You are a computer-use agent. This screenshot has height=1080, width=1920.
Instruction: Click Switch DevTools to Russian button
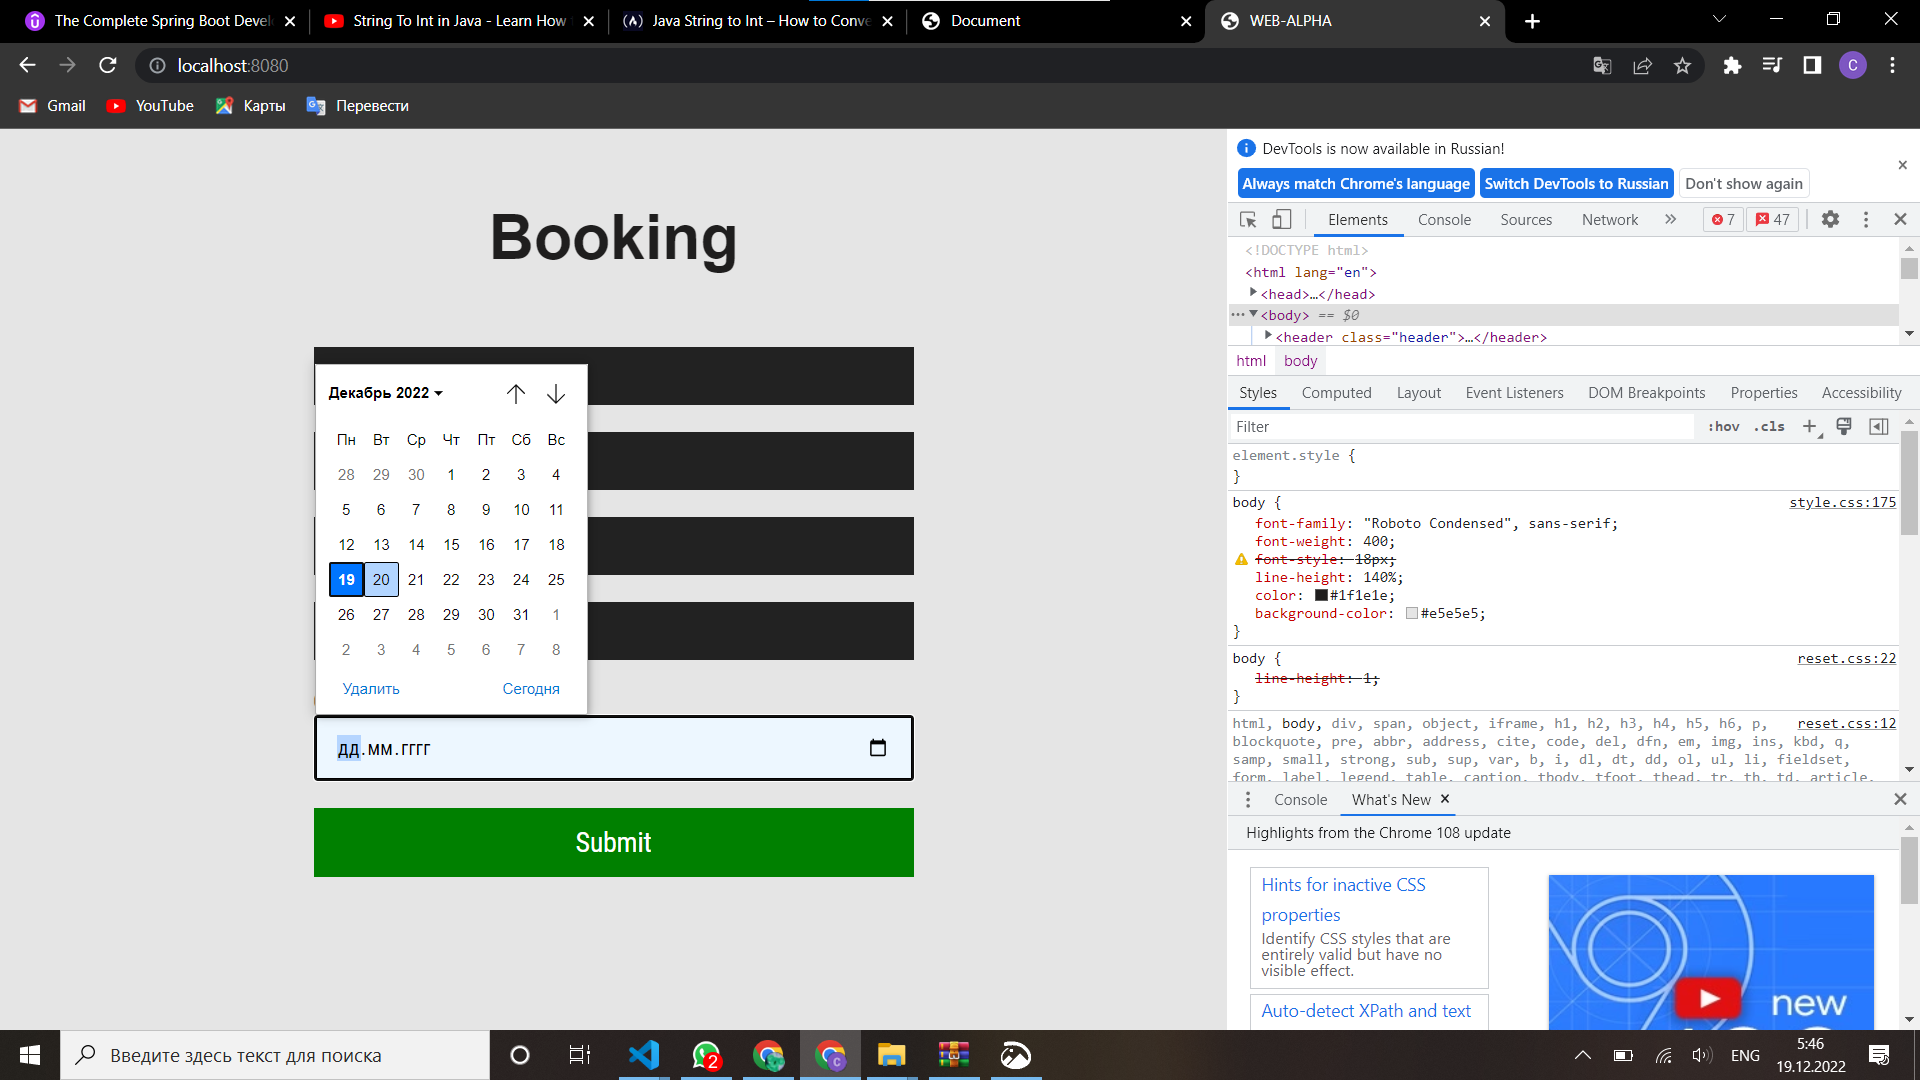[x=1576, y=184]
